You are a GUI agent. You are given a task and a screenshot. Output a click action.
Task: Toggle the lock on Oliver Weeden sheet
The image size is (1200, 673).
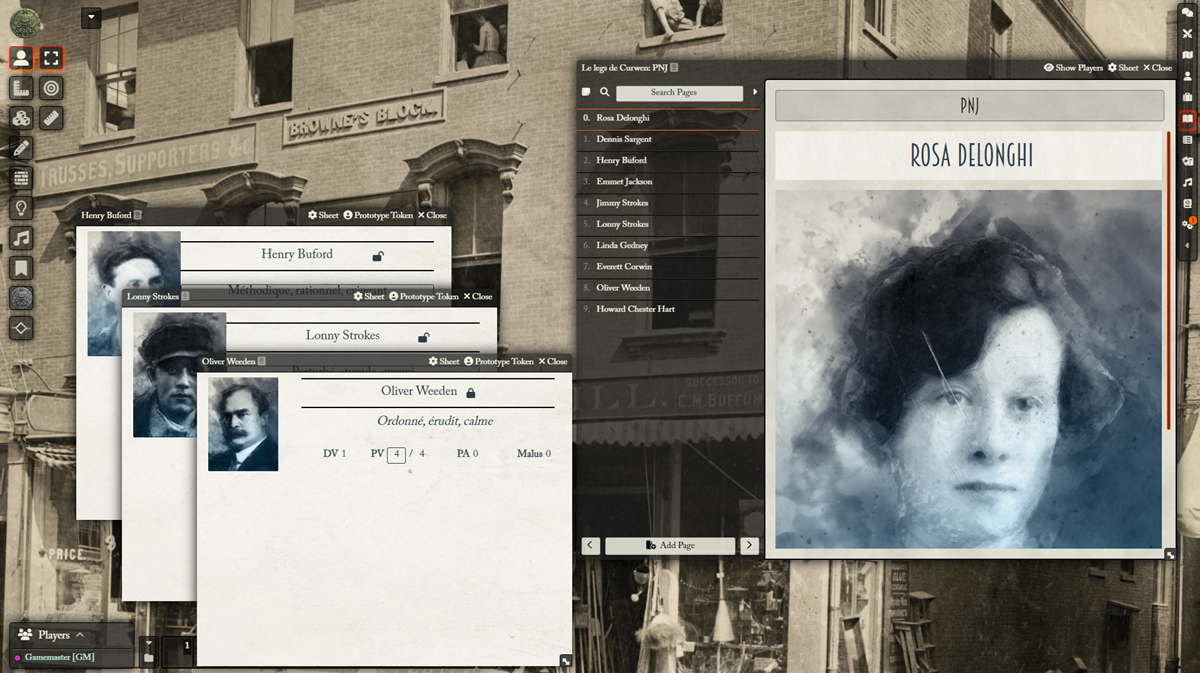point(471,392)
